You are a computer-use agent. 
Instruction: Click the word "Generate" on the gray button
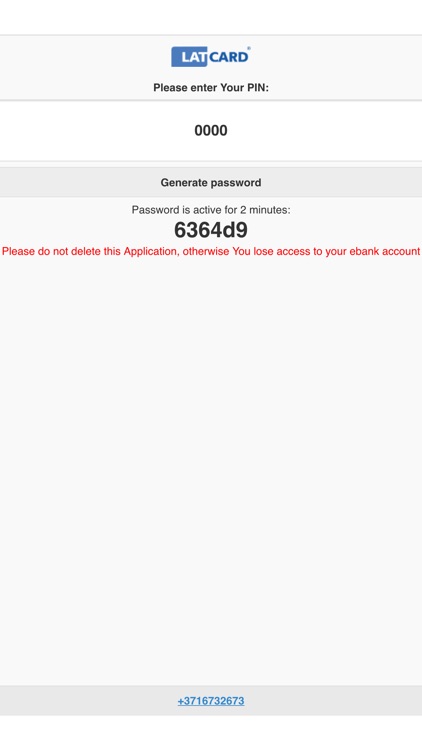pos(183,182)
